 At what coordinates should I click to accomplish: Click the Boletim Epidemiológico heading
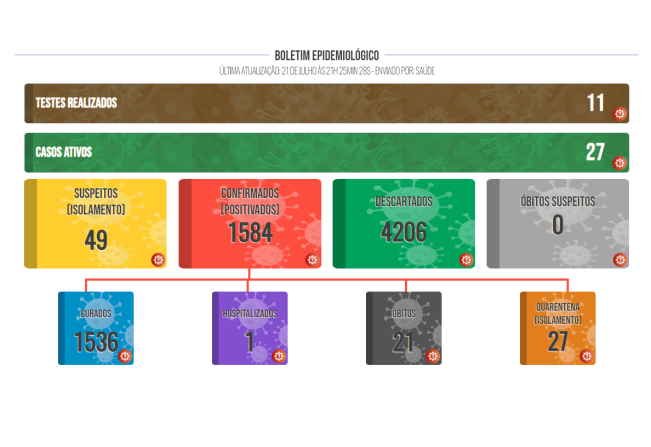click(x=327, y=55)
